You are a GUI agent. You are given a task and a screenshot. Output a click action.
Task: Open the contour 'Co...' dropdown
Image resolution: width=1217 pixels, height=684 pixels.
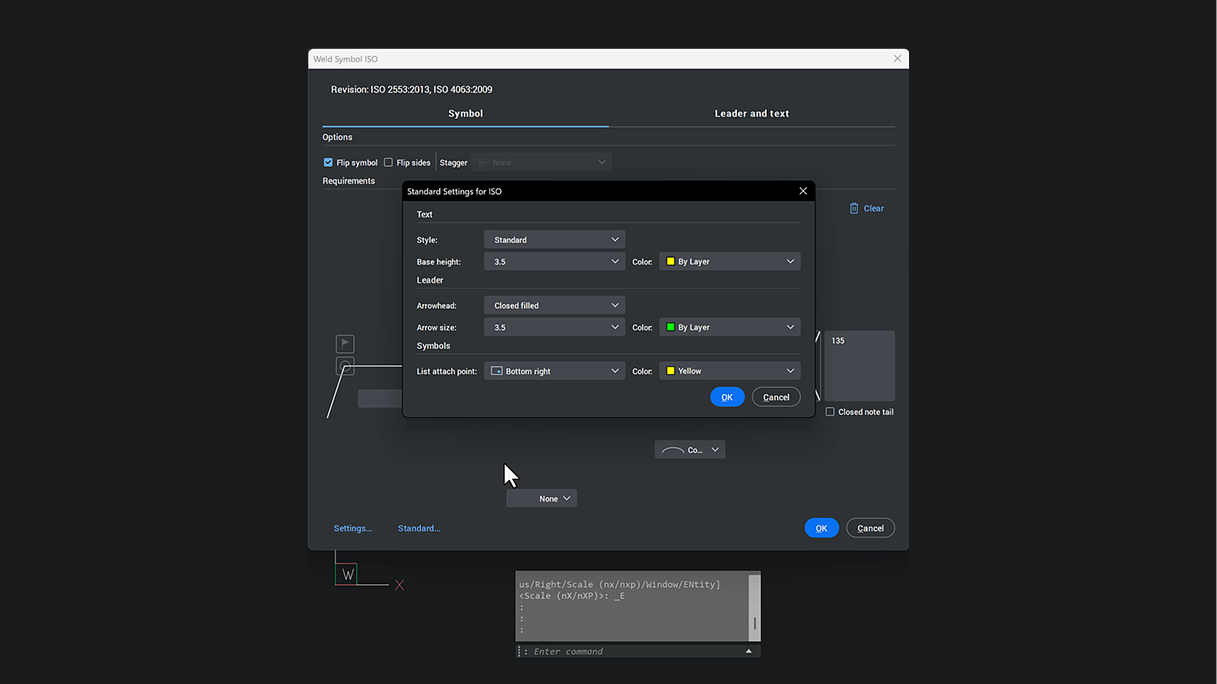click(x=690, y=450)
